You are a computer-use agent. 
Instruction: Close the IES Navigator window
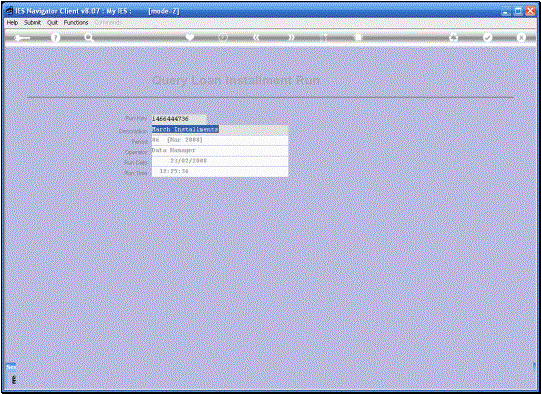point(530,11)
